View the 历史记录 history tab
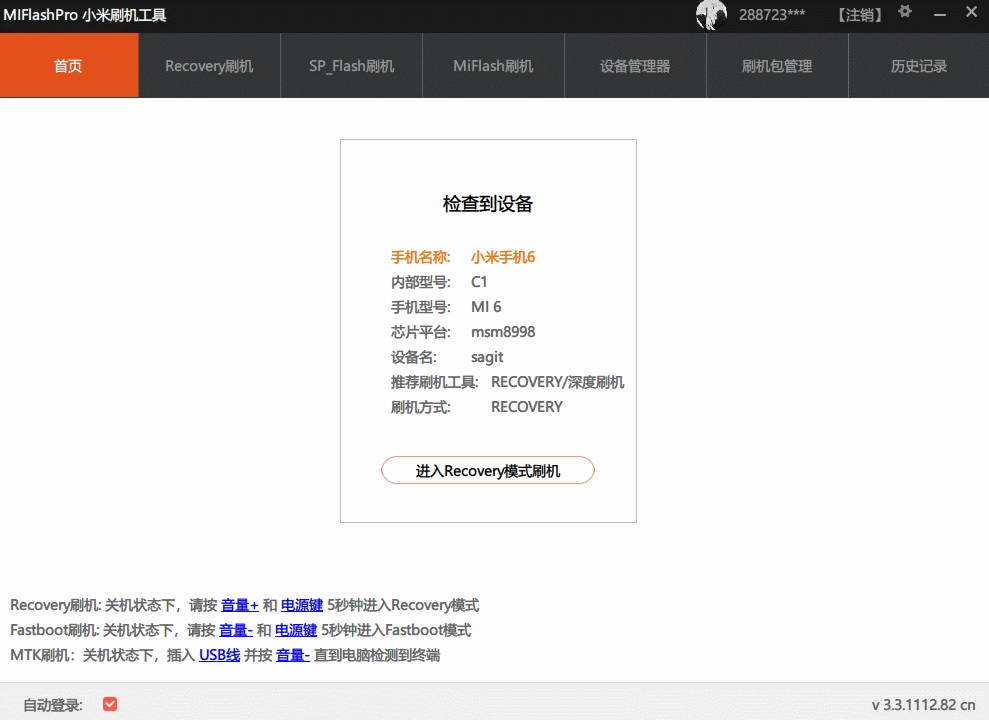Viewport: 989px width, 720px height. 918,65
